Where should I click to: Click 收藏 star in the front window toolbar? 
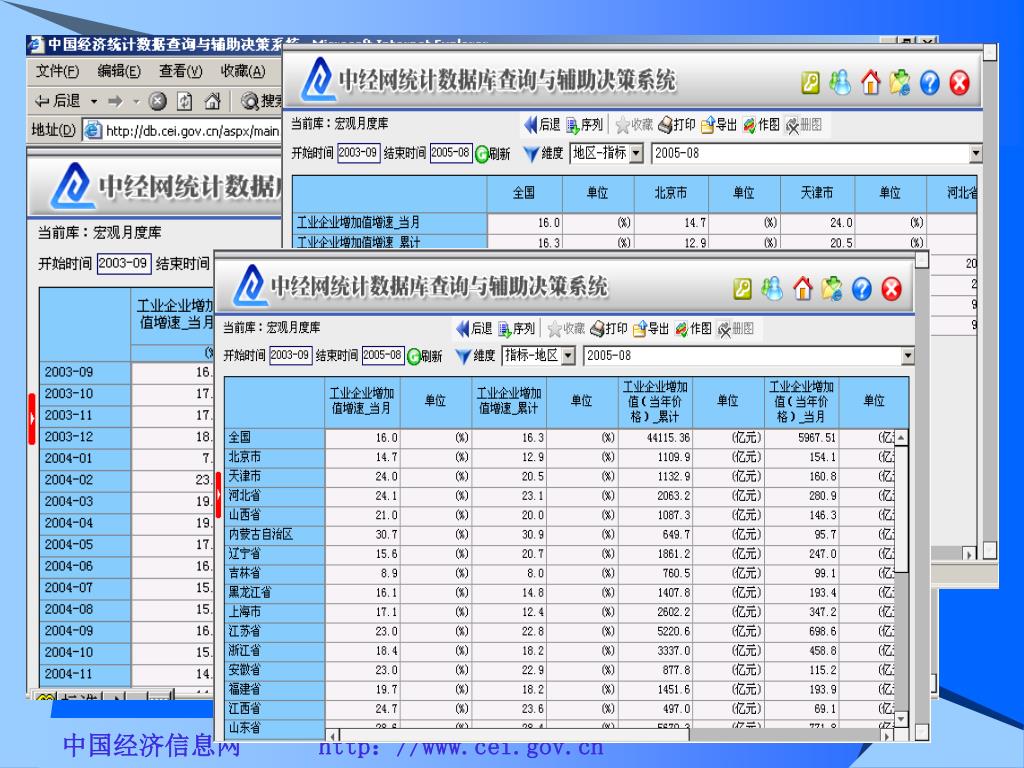point(566,328)
